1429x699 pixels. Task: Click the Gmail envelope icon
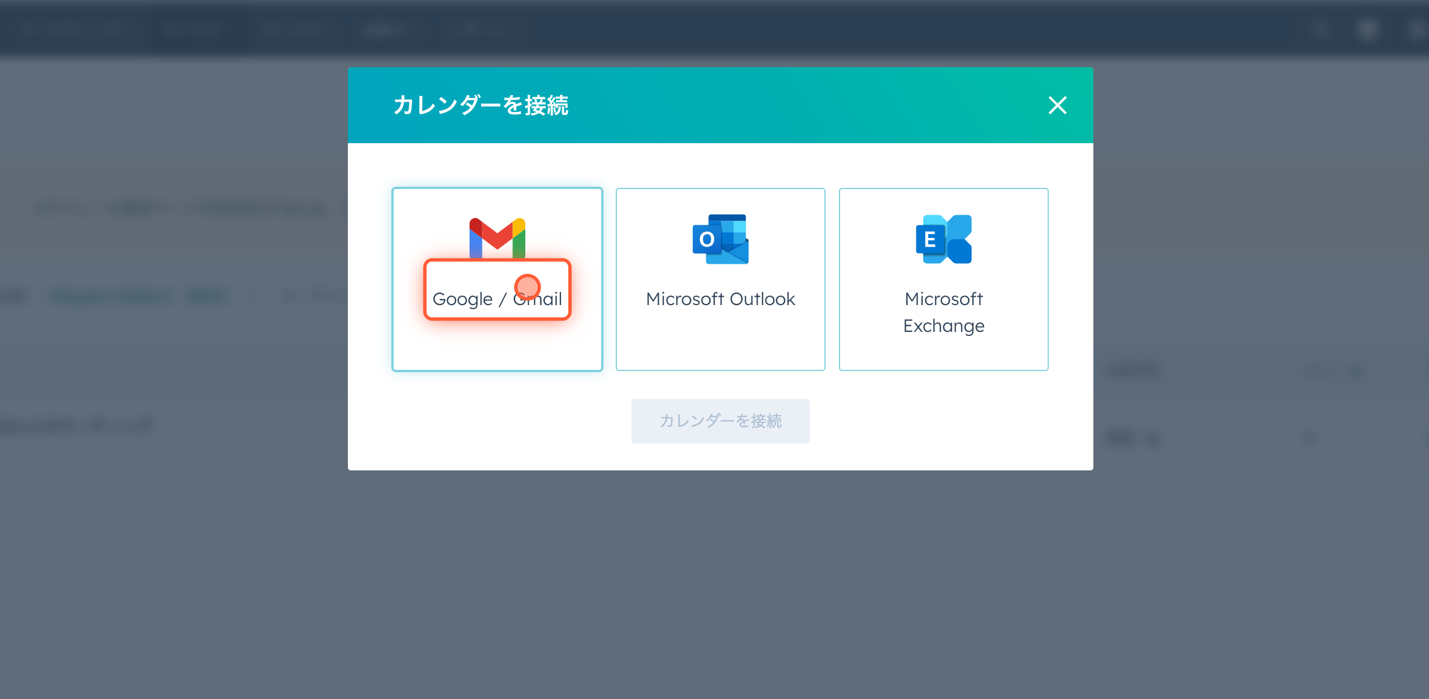coord(497,238)
